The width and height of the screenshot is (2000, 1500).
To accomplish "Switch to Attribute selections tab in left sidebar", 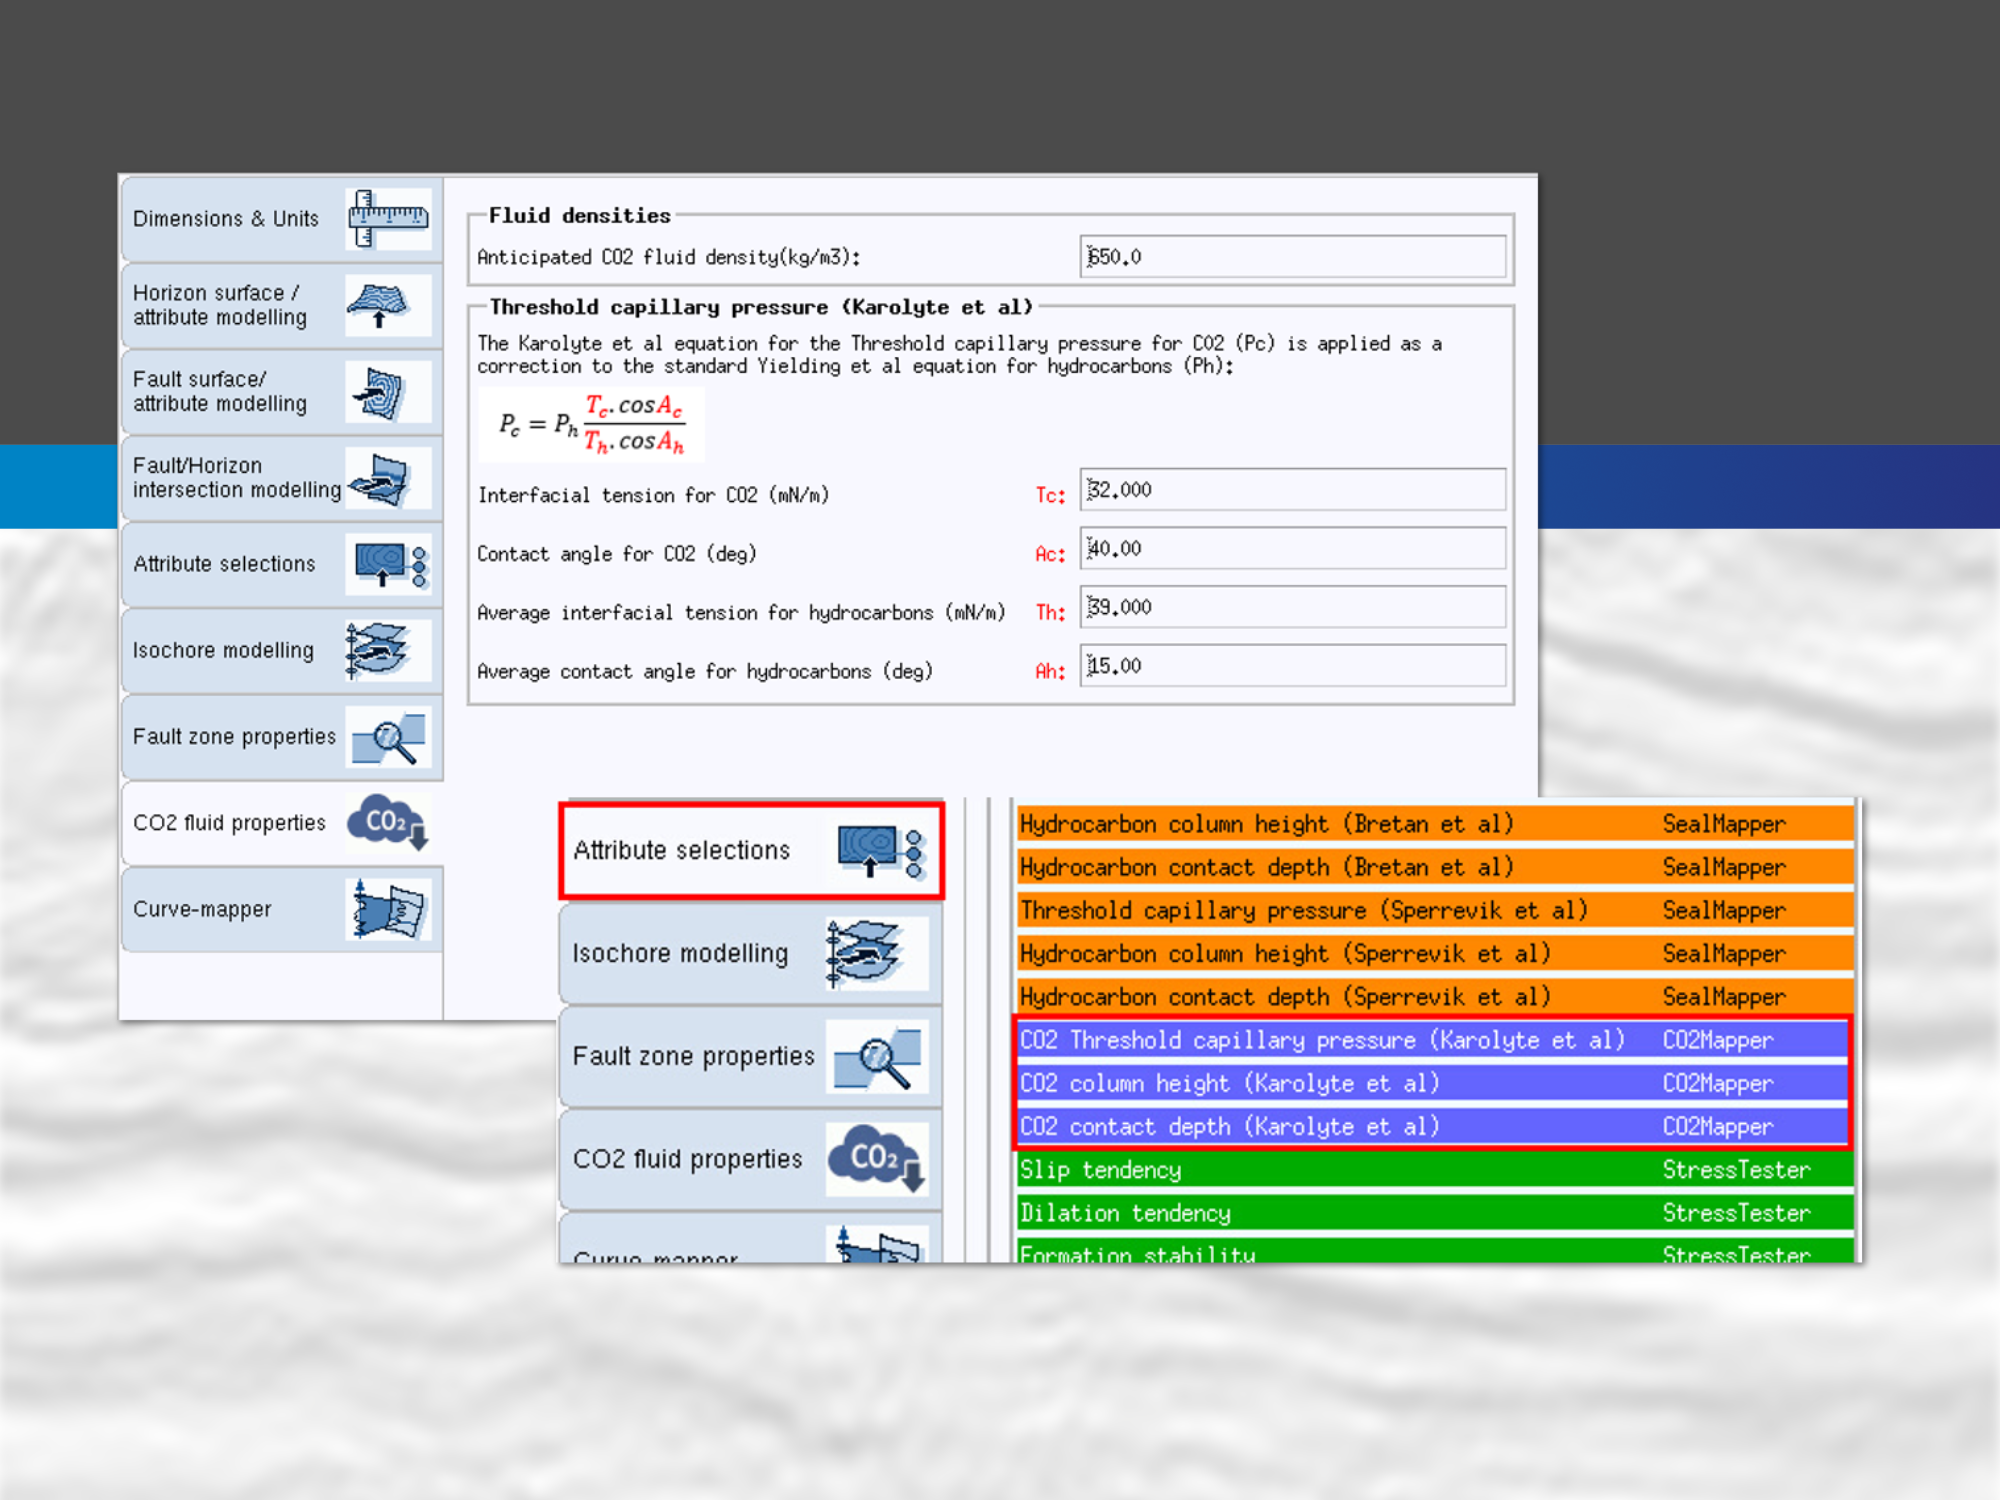I will pyautogui.click(x=282, y=564).
